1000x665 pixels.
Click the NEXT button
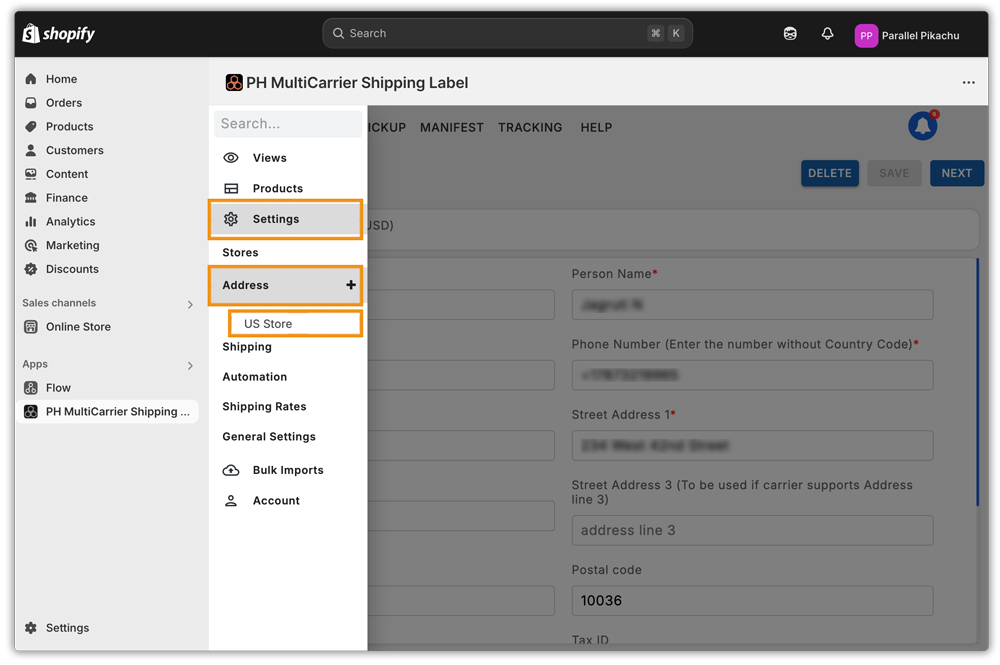click(x=957, y=173)
